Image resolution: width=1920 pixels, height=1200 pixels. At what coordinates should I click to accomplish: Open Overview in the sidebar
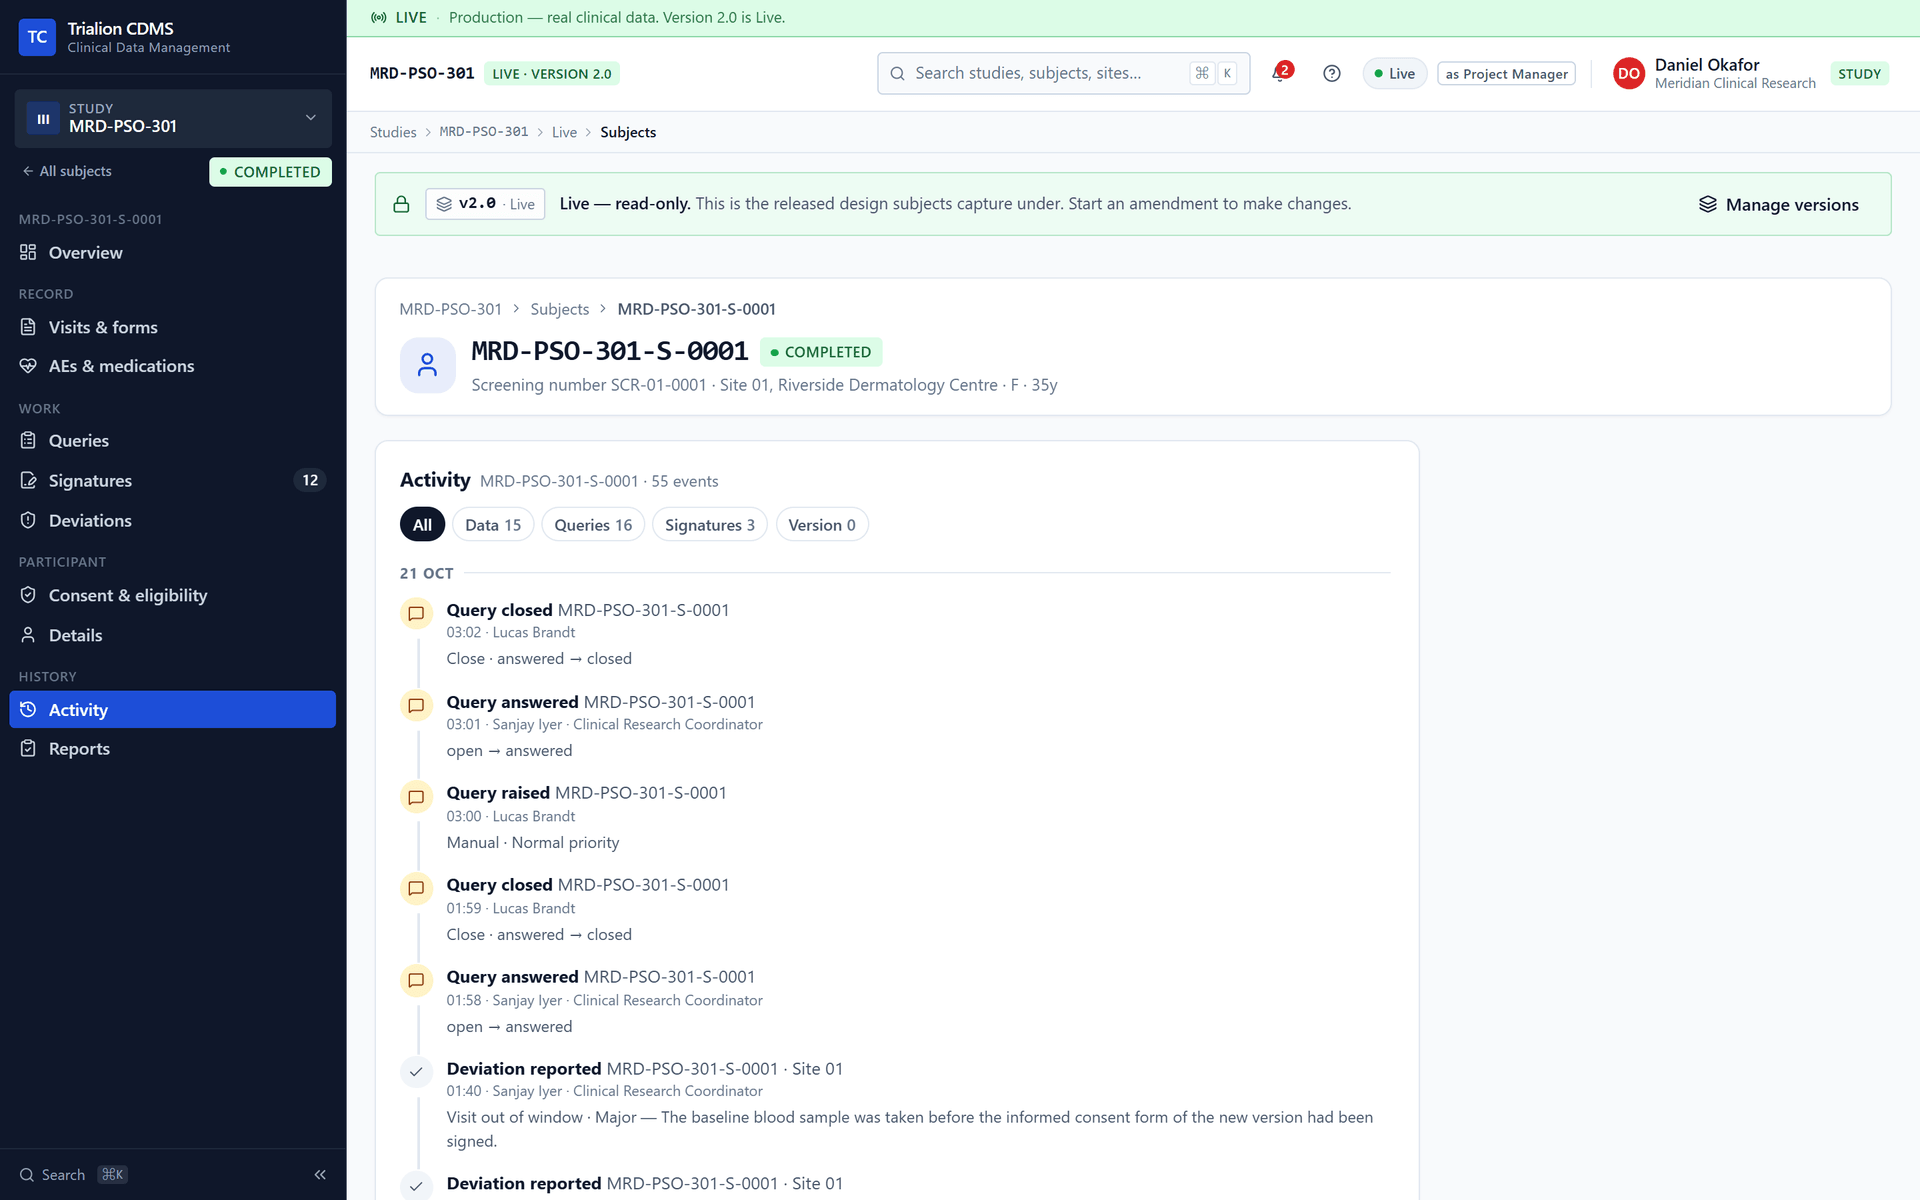tap(173, 253)
